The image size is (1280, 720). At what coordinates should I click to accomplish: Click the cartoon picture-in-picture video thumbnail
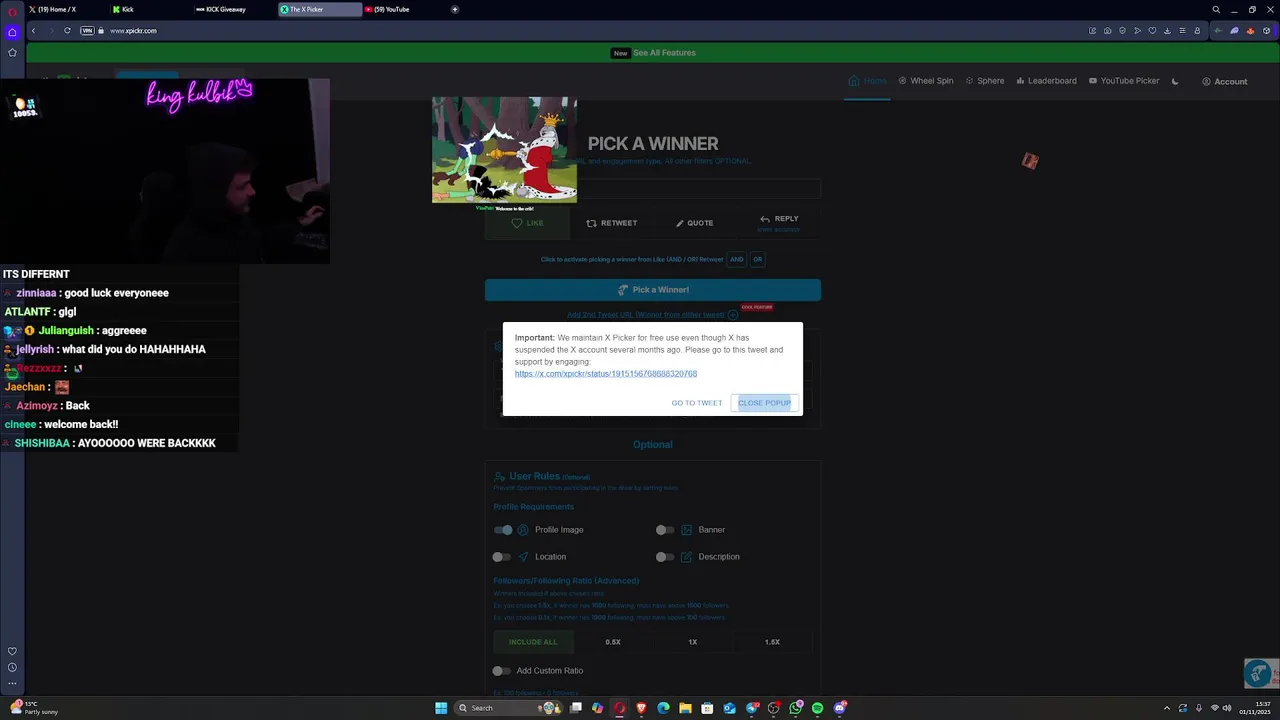coord(504,150)
